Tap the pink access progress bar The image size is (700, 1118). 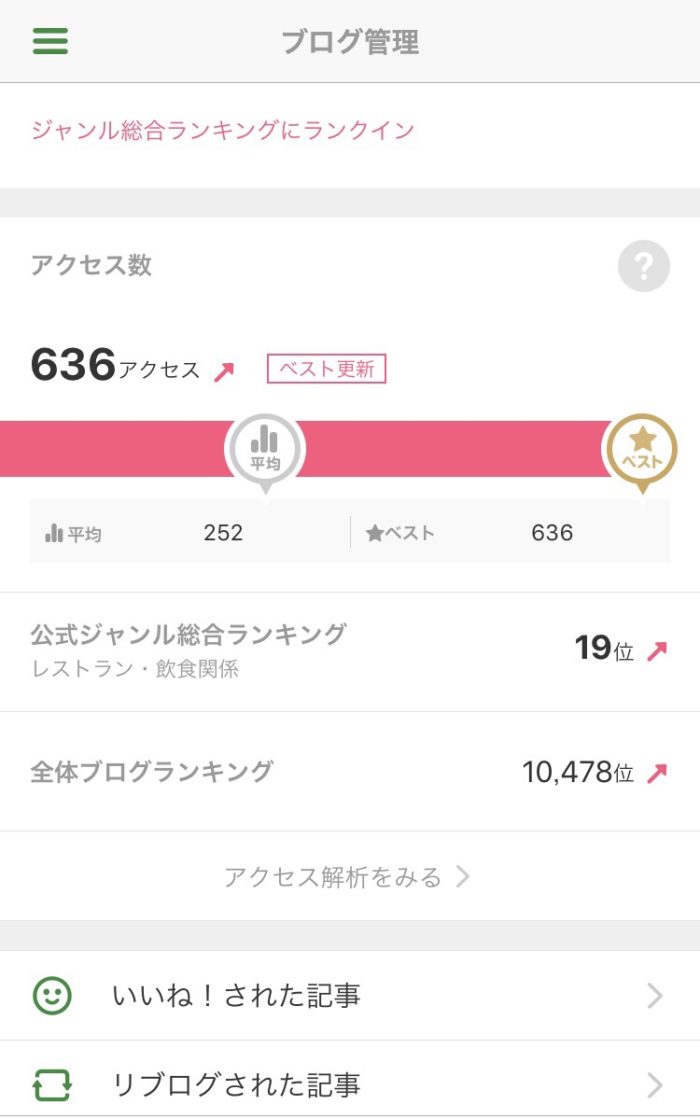[430, 448]
